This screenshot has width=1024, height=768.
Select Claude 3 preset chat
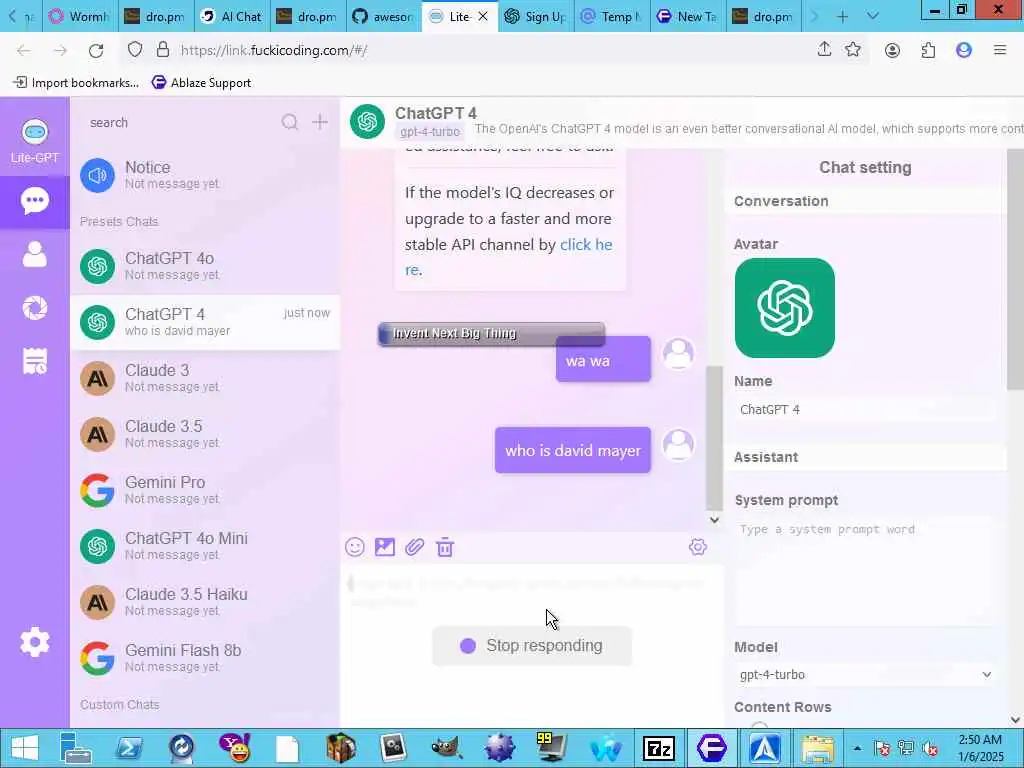pyautogui.click(x=205, y=378)
